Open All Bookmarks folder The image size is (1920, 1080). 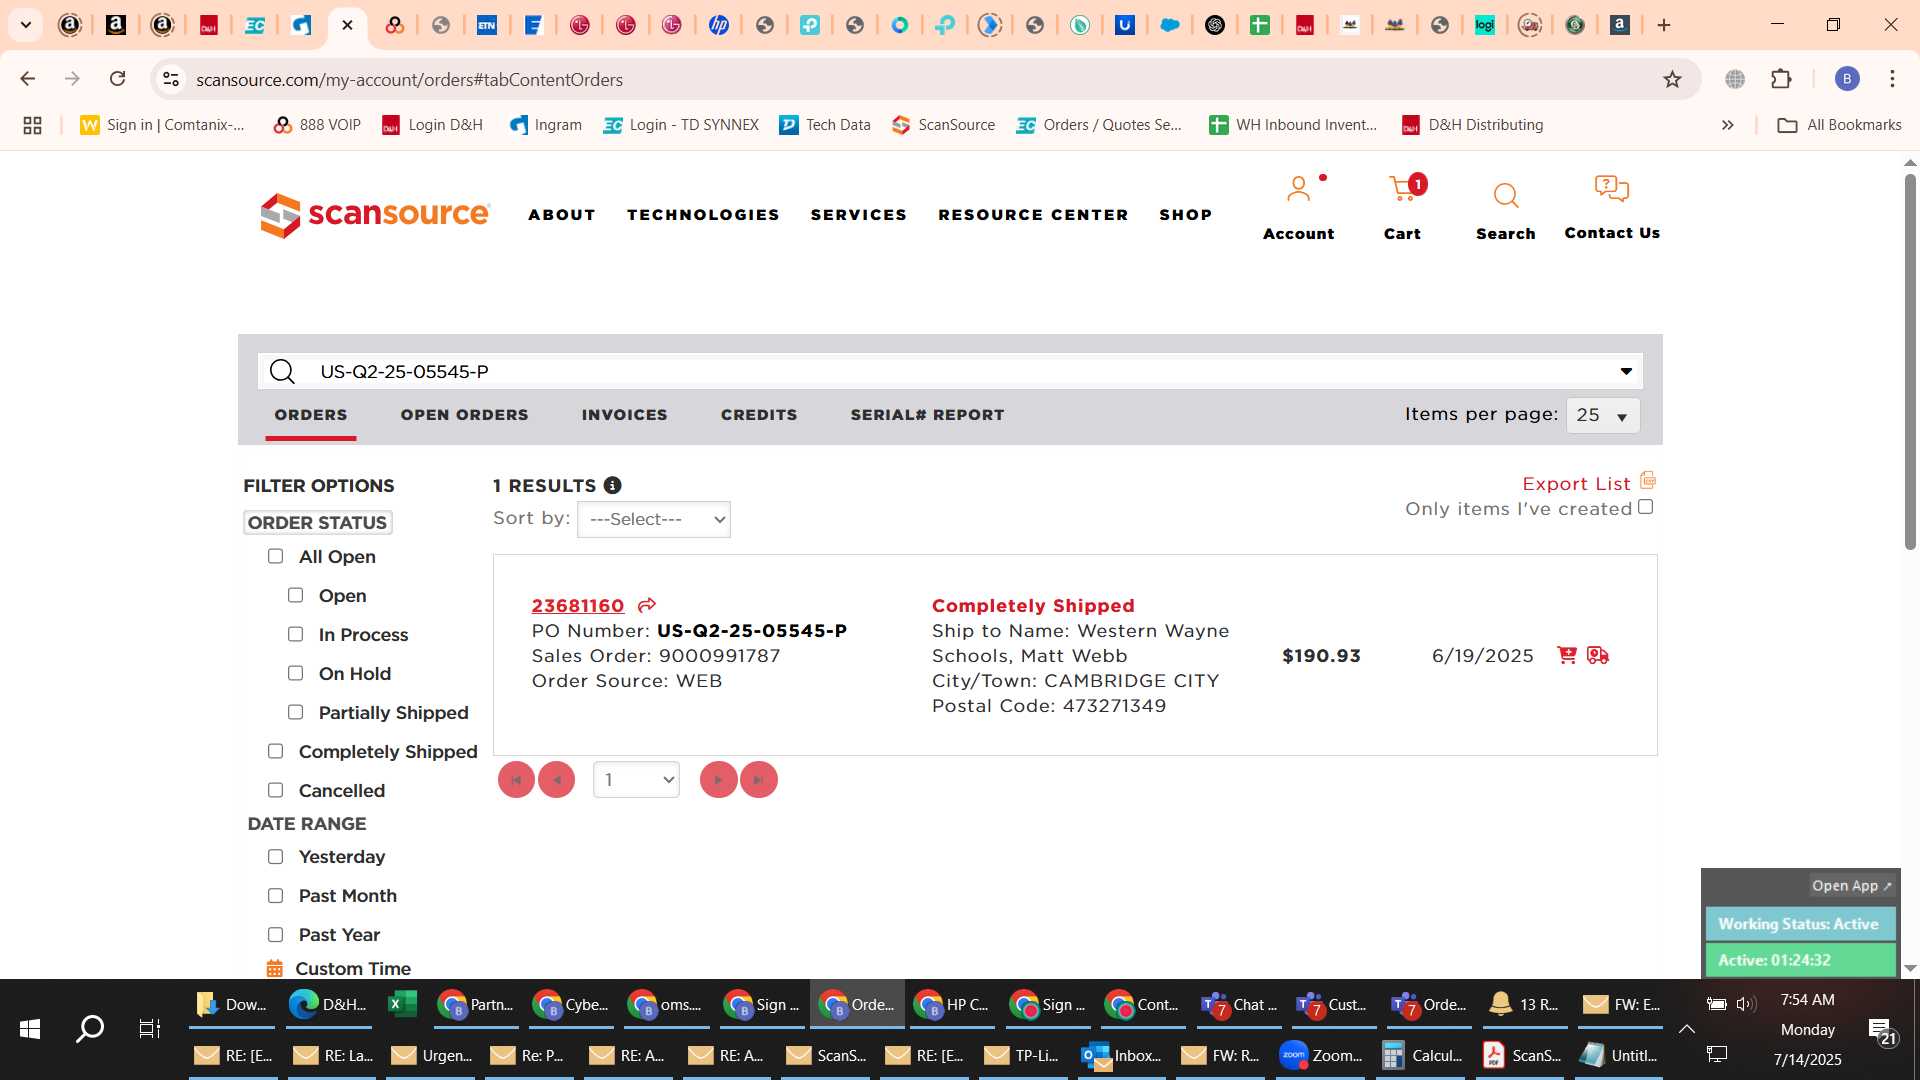(x=1839, y=125)
